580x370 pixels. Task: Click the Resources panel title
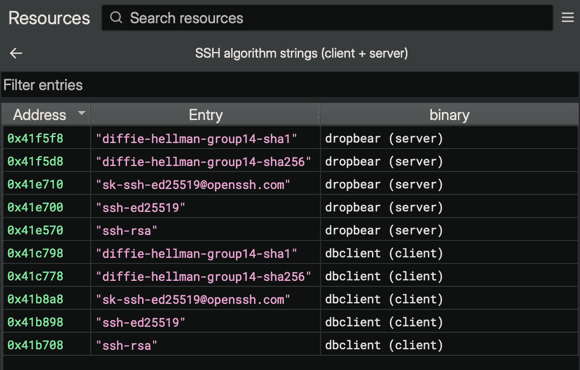[x=49, y=18]
